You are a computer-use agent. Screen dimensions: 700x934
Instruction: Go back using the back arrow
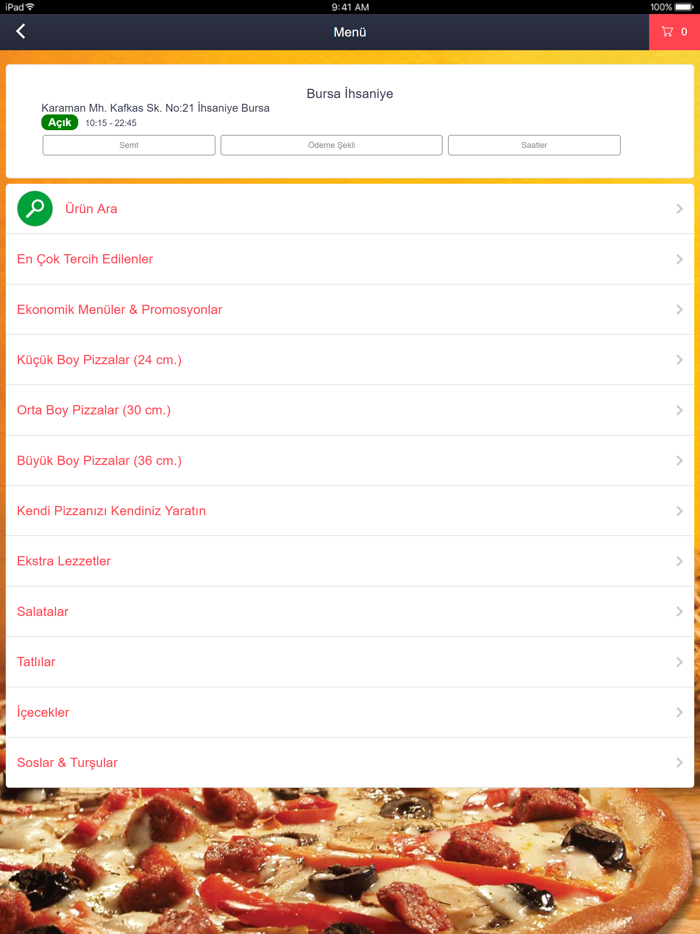tap(21, 32)
